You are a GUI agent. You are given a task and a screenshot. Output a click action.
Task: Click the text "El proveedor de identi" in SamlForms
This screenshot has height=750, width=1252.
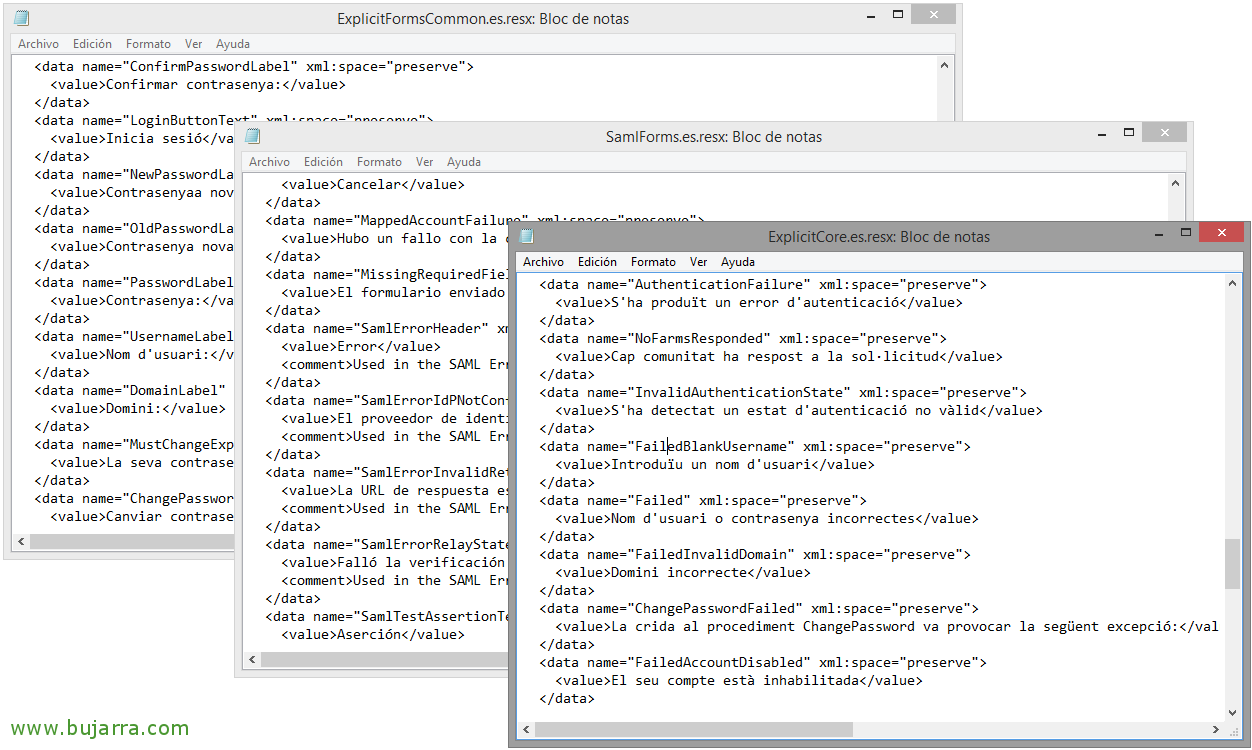[423, 419]
